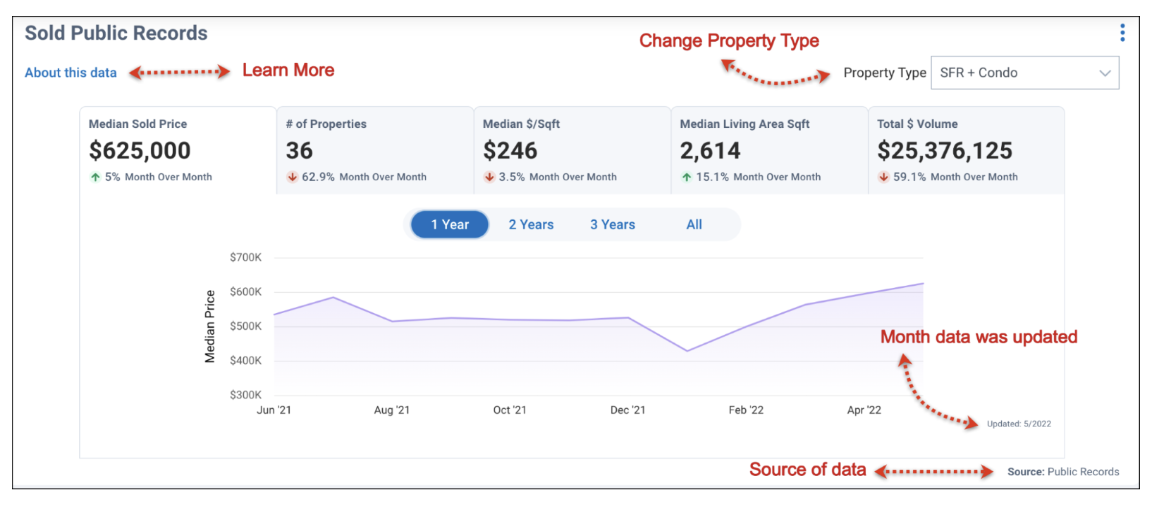Click the $246 per sqft value
This screenshot has height=506, width=1156.
click(510, 150)
